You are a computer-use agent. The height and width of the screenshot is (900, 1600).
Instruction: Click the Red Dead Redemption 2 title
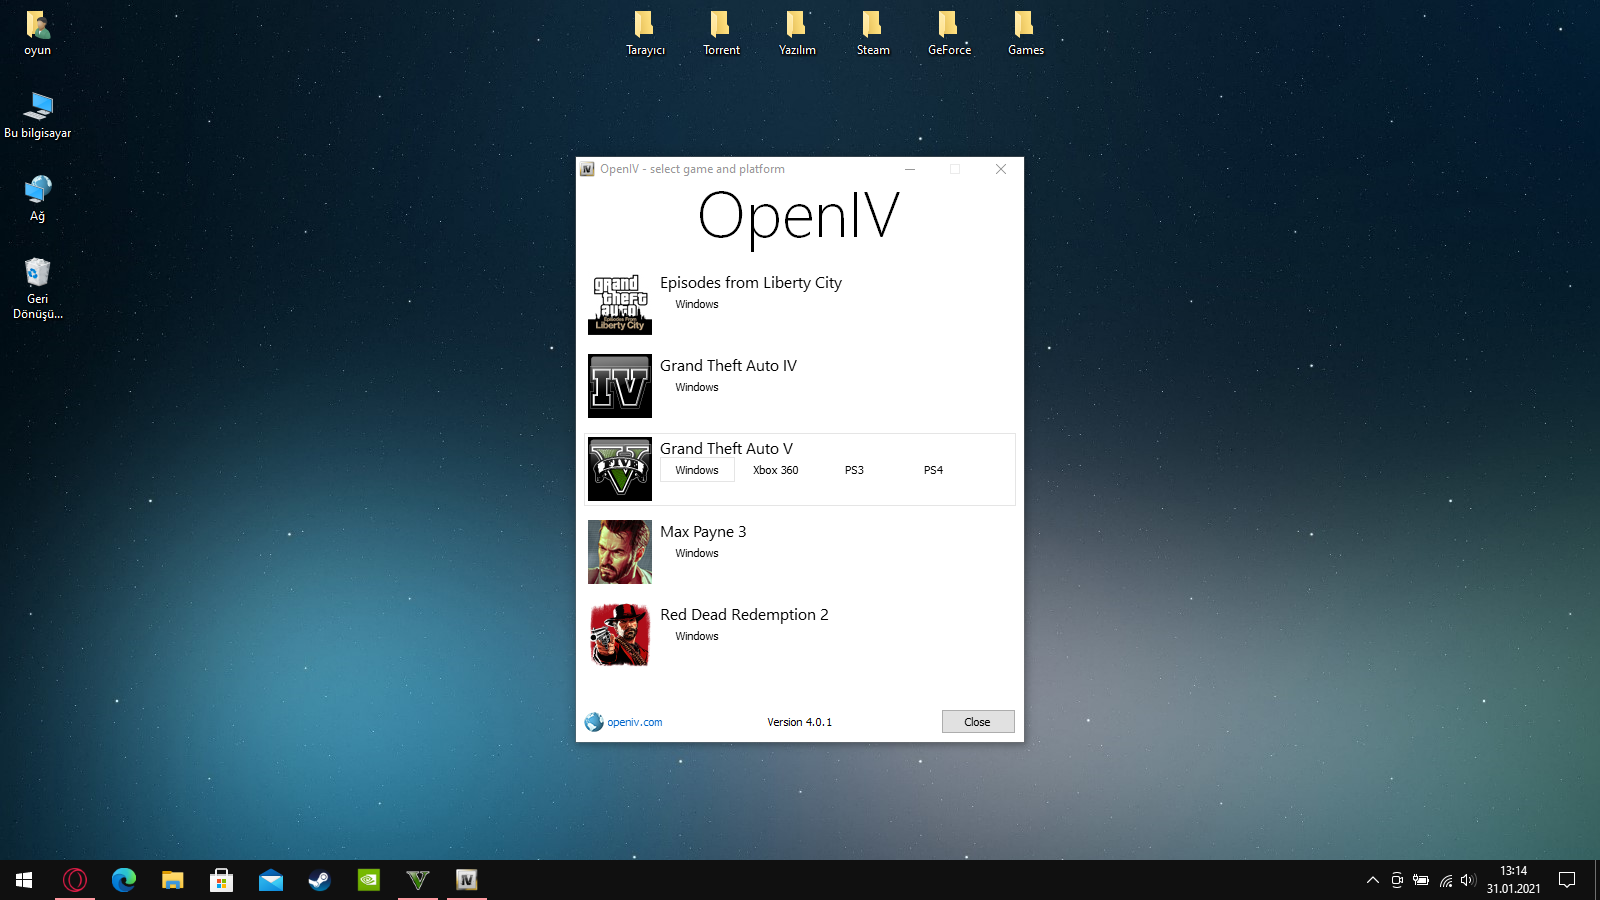[744, 615]
